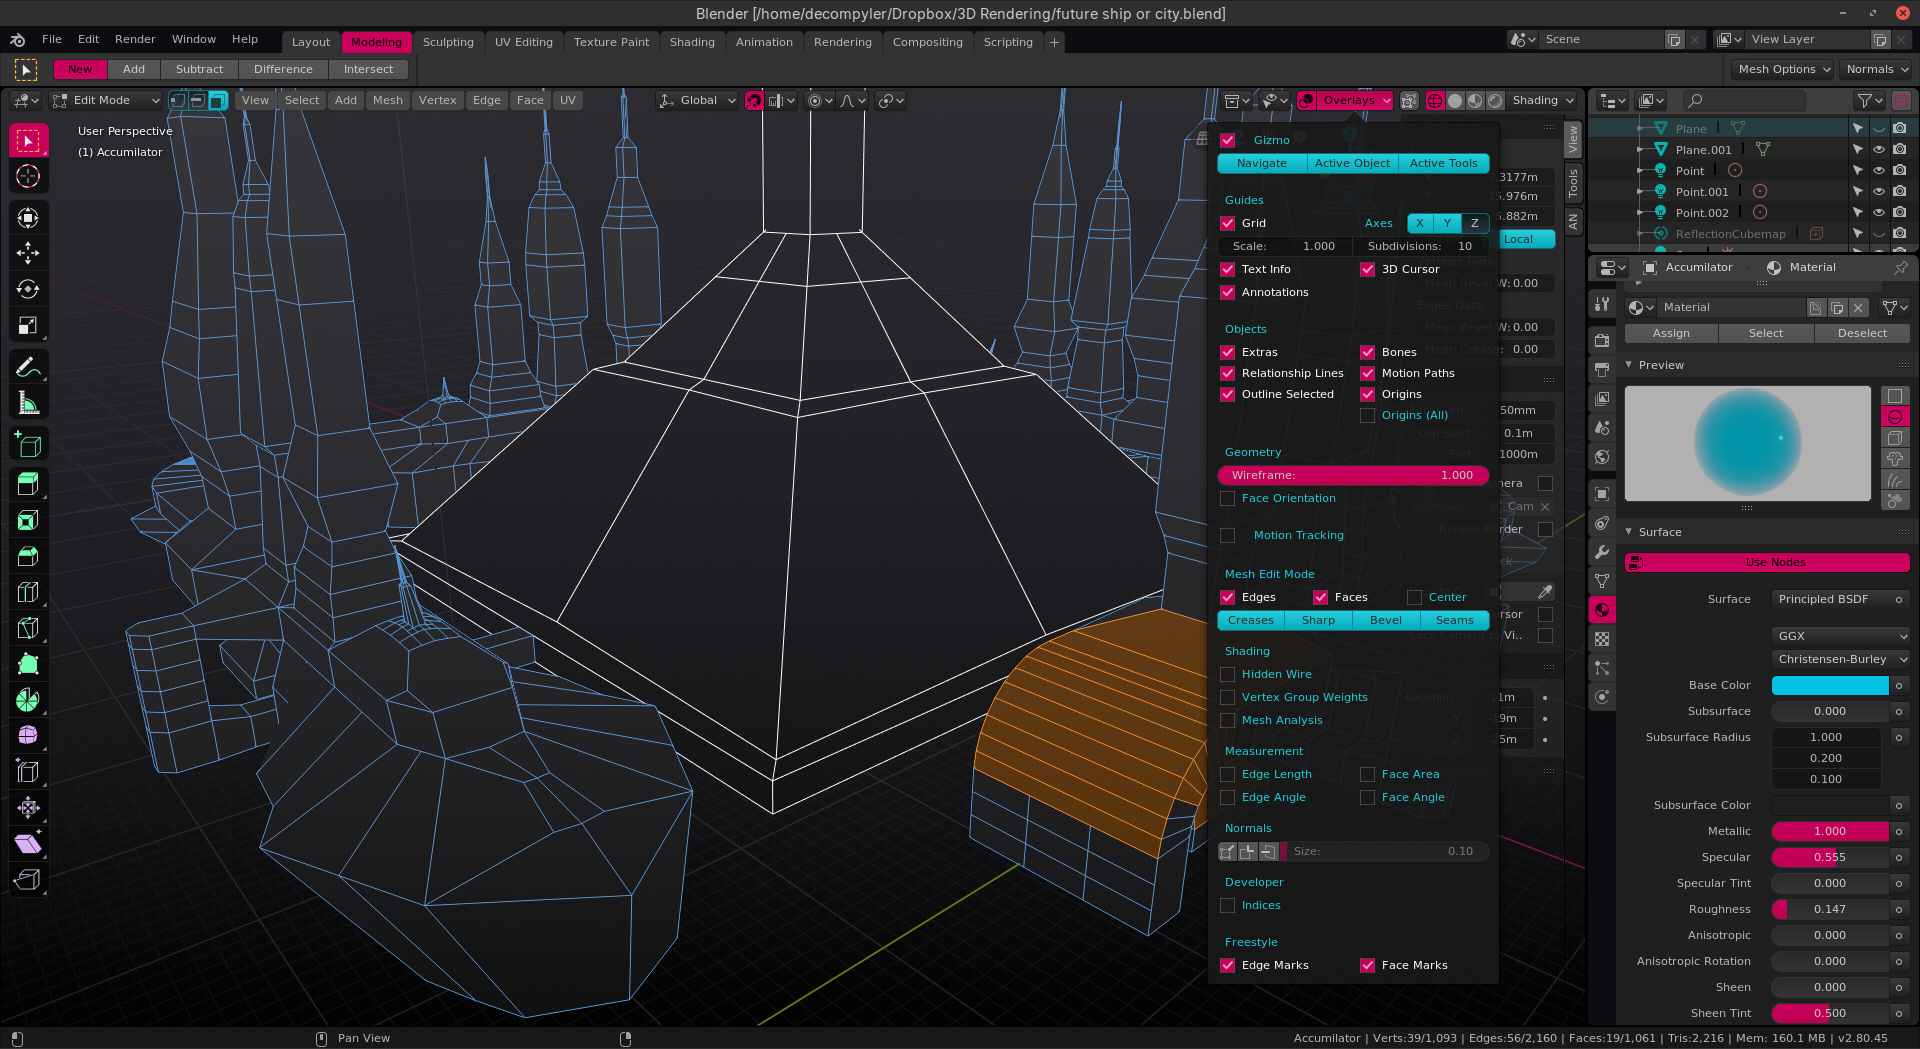Choose the Measure tool

pos(28,403)
